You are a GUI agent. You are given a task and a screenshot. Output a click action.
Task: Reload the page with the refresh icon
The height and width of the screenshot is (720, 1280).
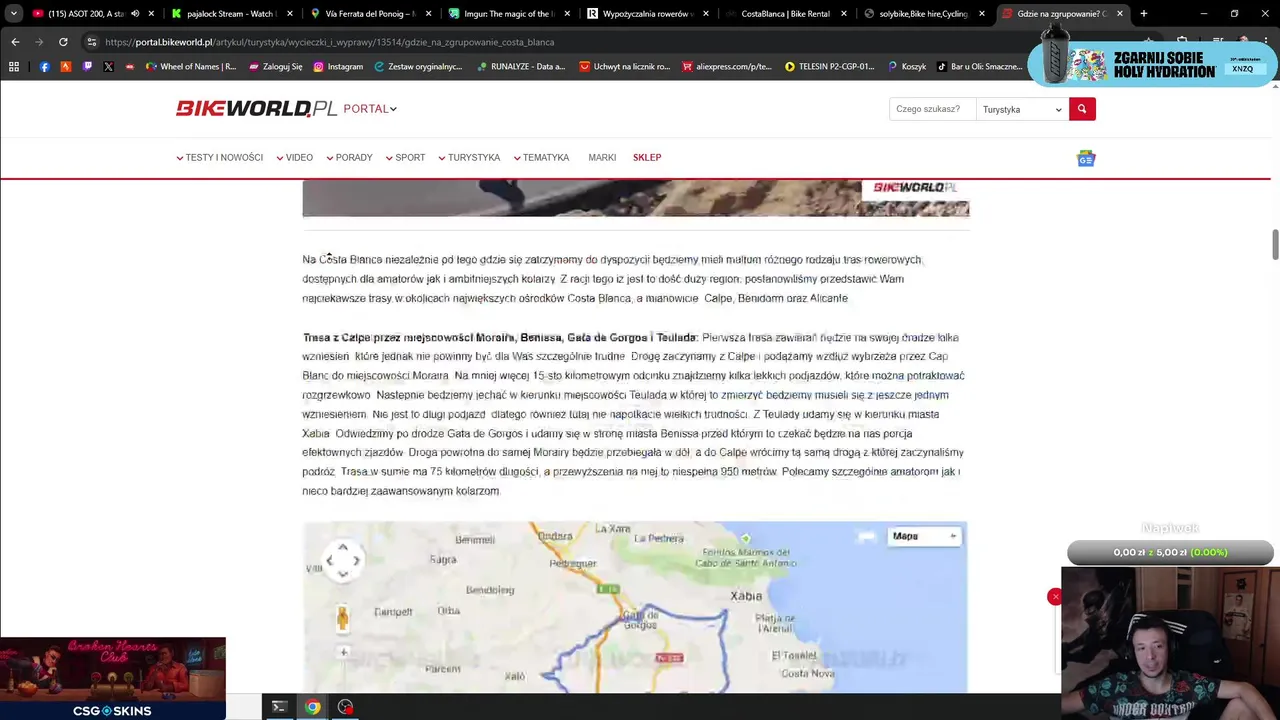pos(63,42)
